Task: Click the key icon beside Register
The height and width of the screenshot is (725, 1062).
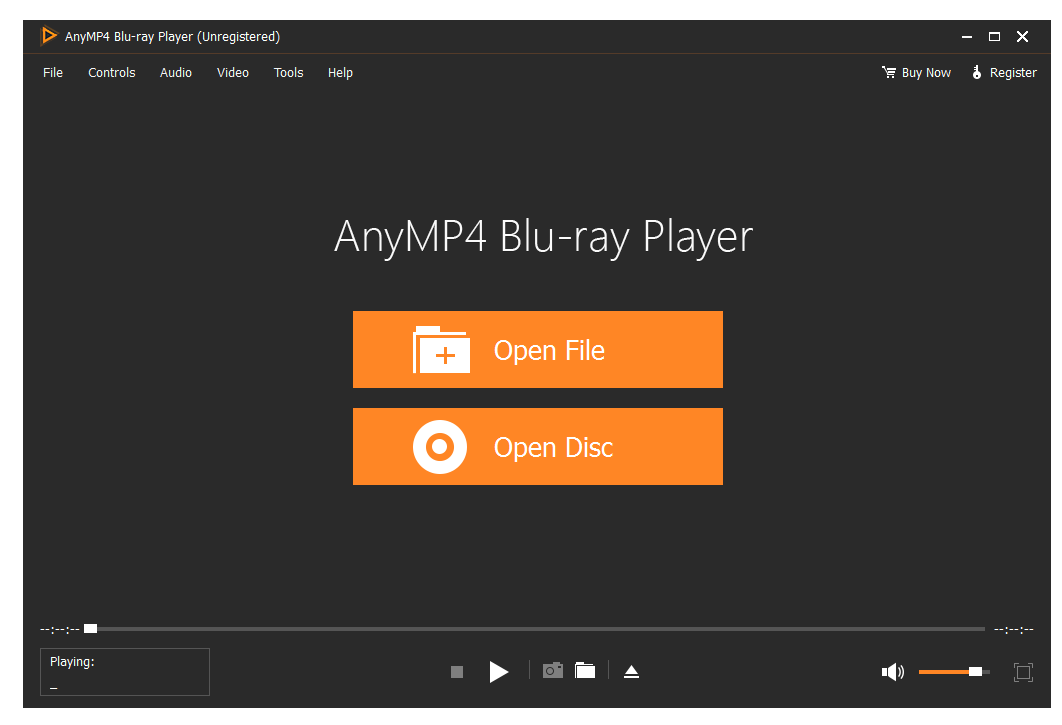Action: tap(977, 72)
